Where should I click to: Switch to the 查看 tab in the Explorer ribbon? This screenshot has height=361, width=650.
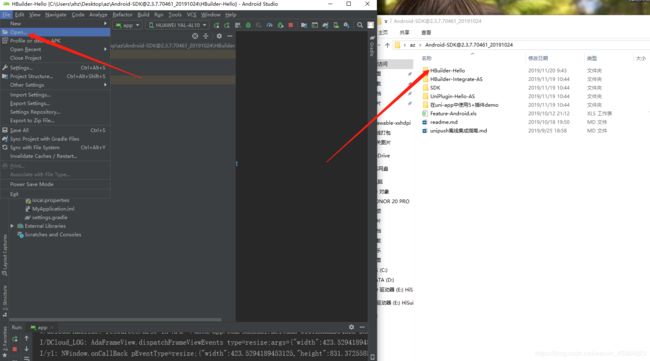(426, 32)
